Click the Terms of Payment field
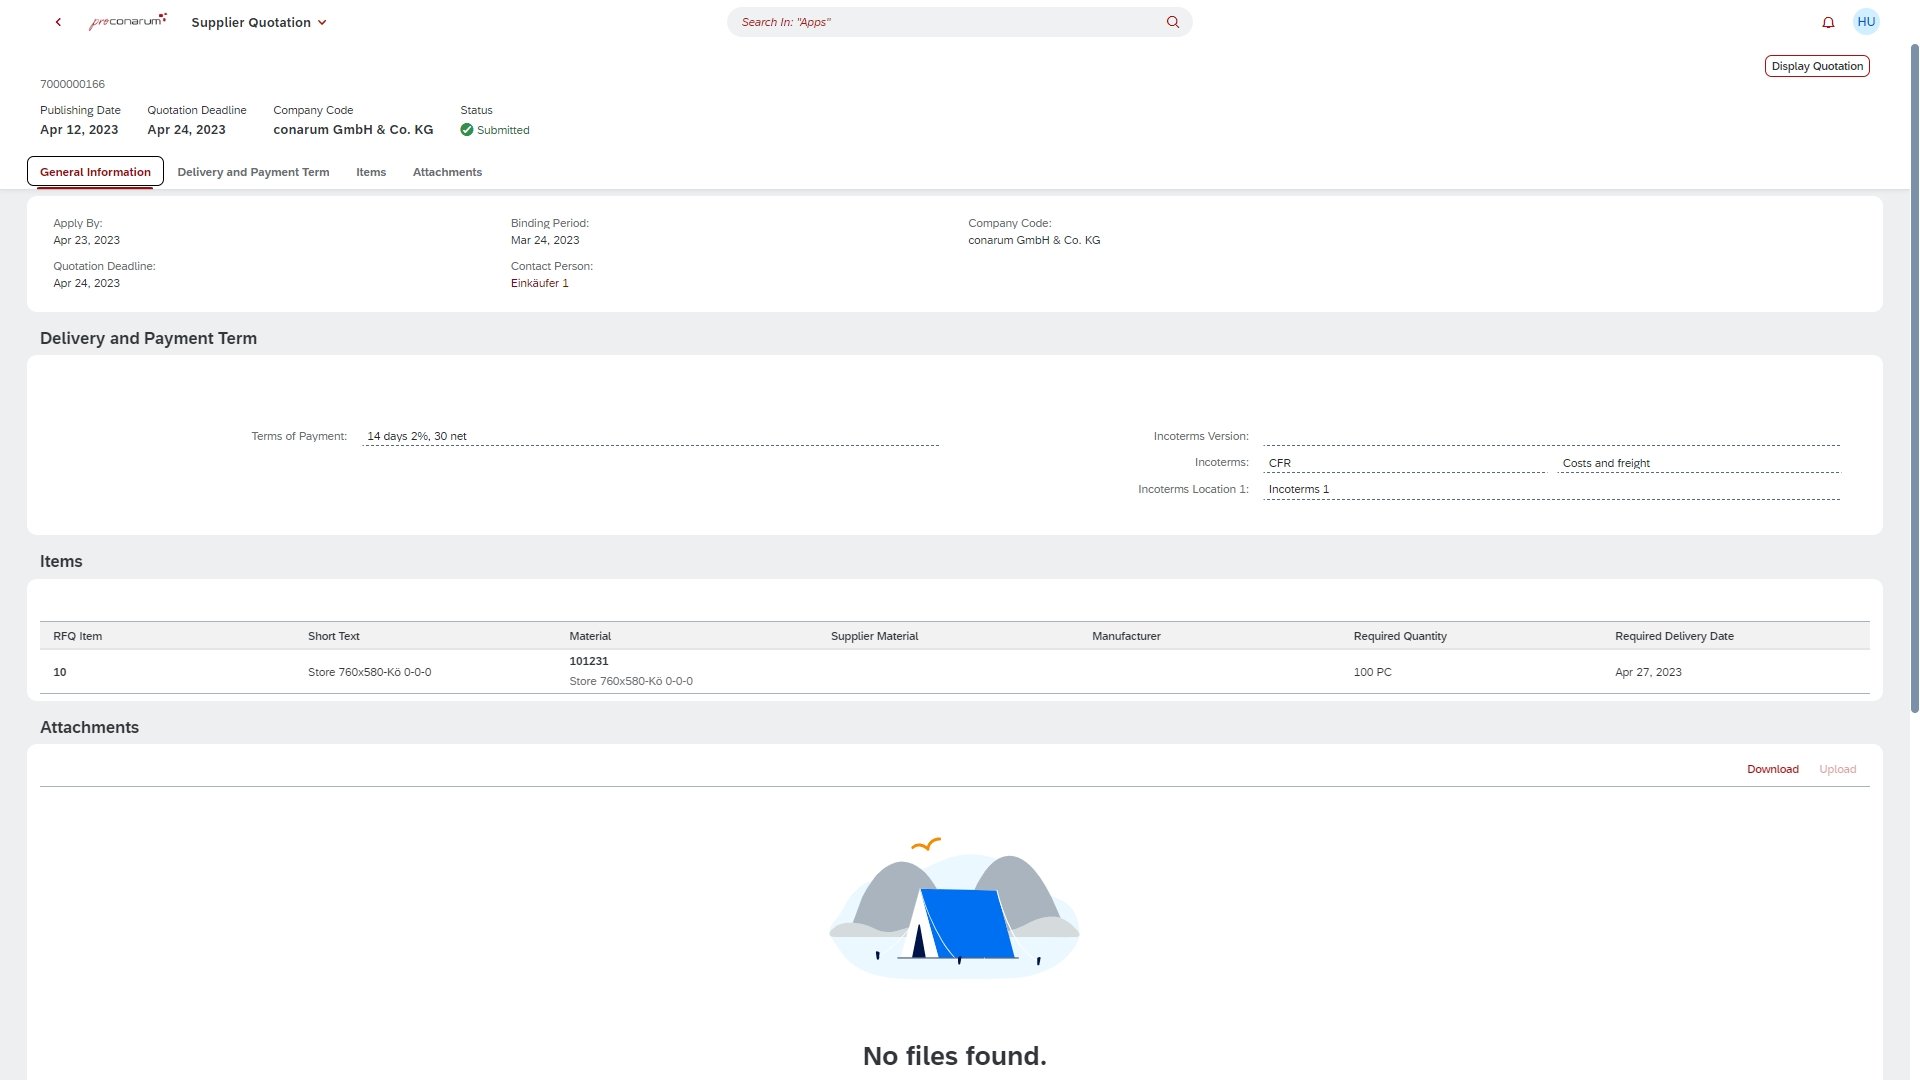Image resolution: width=1920 pixels, height=1080 pixels. tap(650, 436)
